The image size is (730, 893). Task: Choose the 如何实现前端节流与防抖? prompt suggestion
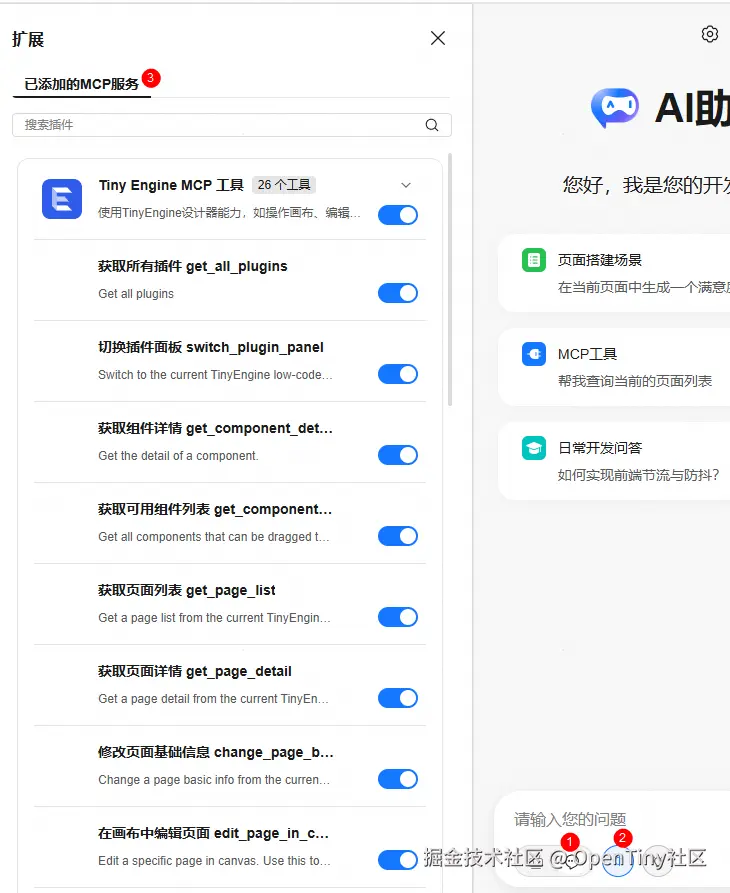[x=638, y=475]
